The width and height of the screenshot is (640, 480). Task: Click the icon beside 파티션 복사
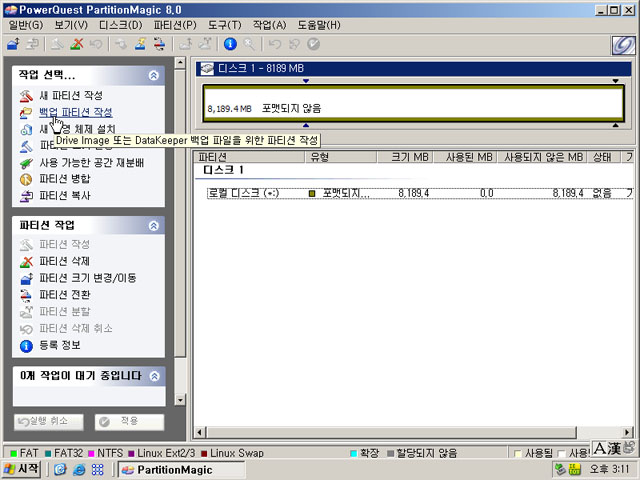[26, 196]
